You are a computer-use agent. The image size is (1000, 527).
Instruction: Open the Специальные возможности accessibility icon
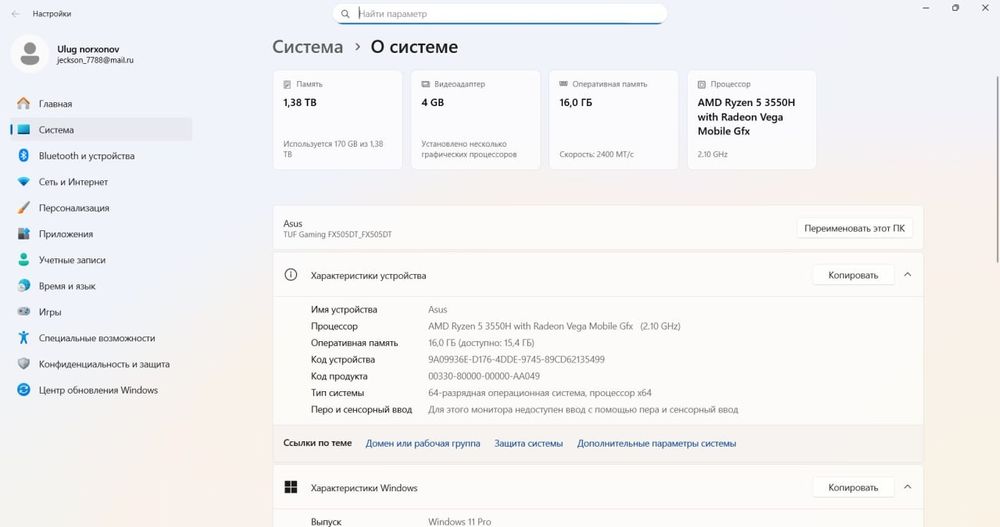pyautogui.click(x=24, y=338)
